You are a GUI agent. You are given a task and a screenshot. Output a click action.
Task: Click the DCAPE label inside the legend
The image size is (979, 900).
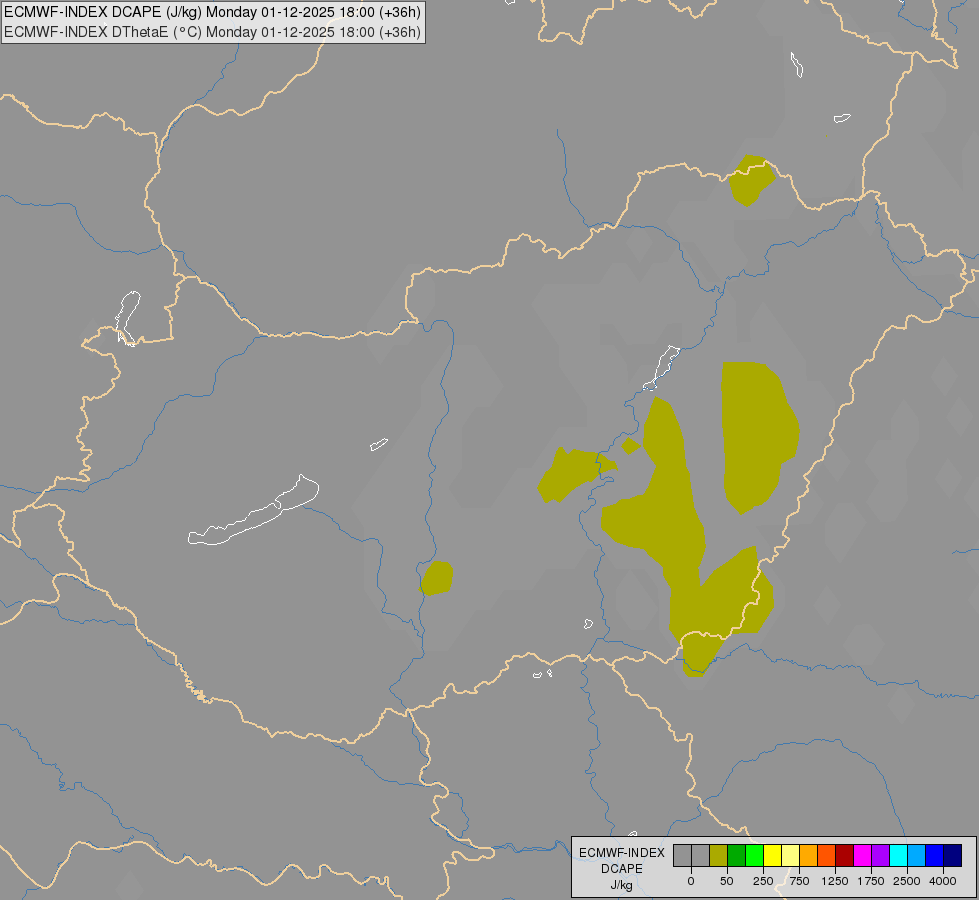pos(622,869)
